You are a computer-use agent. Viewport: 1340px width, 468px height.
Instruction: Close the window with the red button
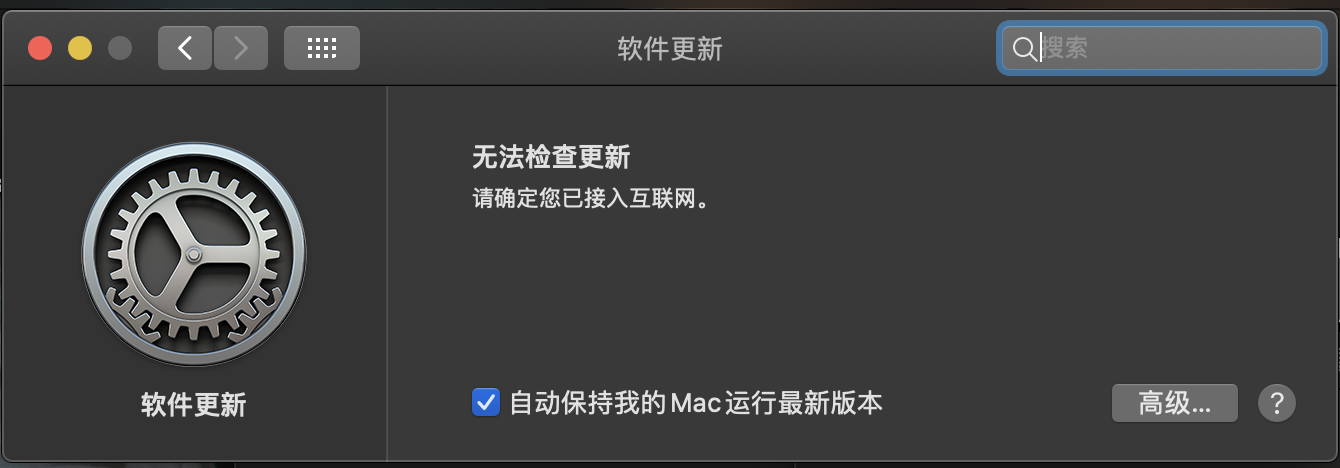click(x=40, y=48)
